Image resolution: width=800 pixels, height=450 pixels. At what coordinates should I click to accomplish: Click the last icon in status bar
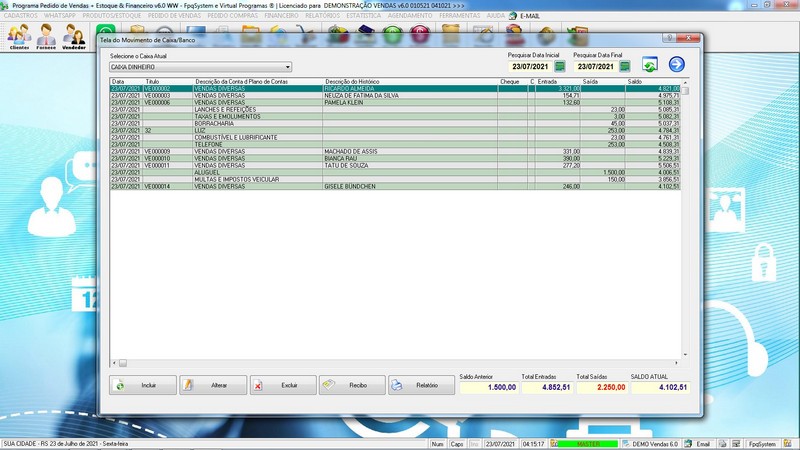[788, 444]
